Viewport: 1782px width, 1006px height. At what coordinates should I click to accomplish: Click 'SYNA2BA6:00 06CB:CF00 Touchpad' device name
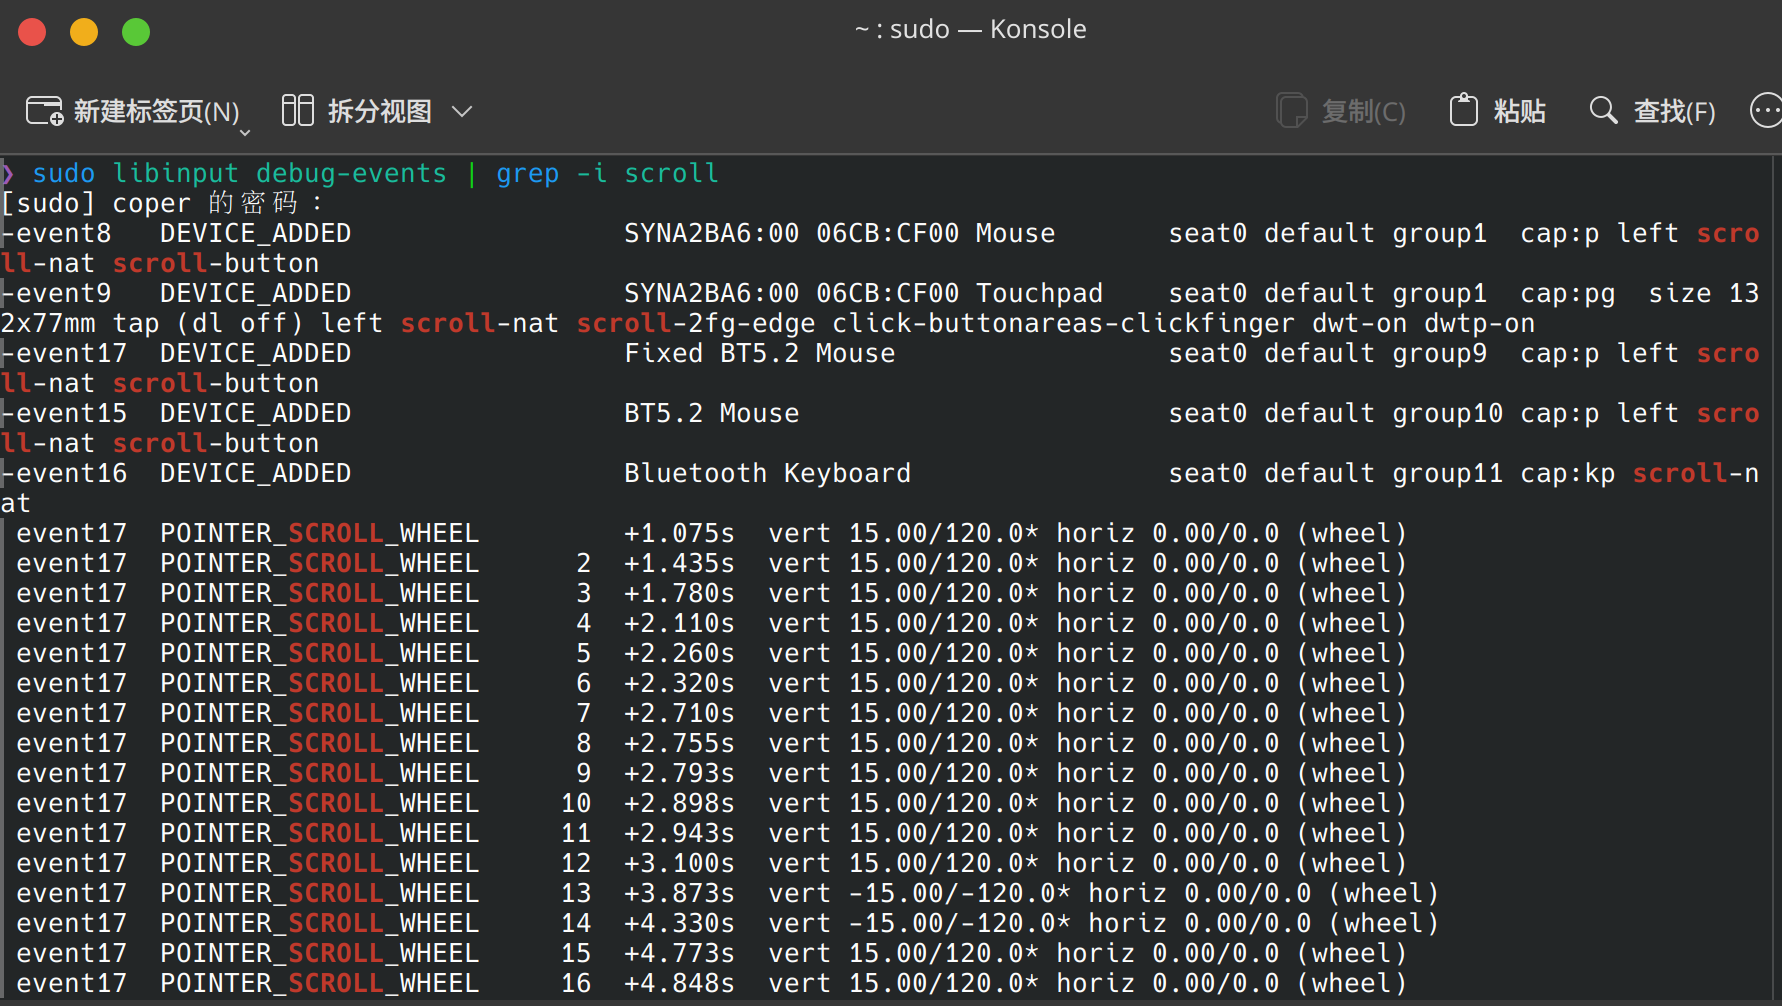tap(864, 293)
